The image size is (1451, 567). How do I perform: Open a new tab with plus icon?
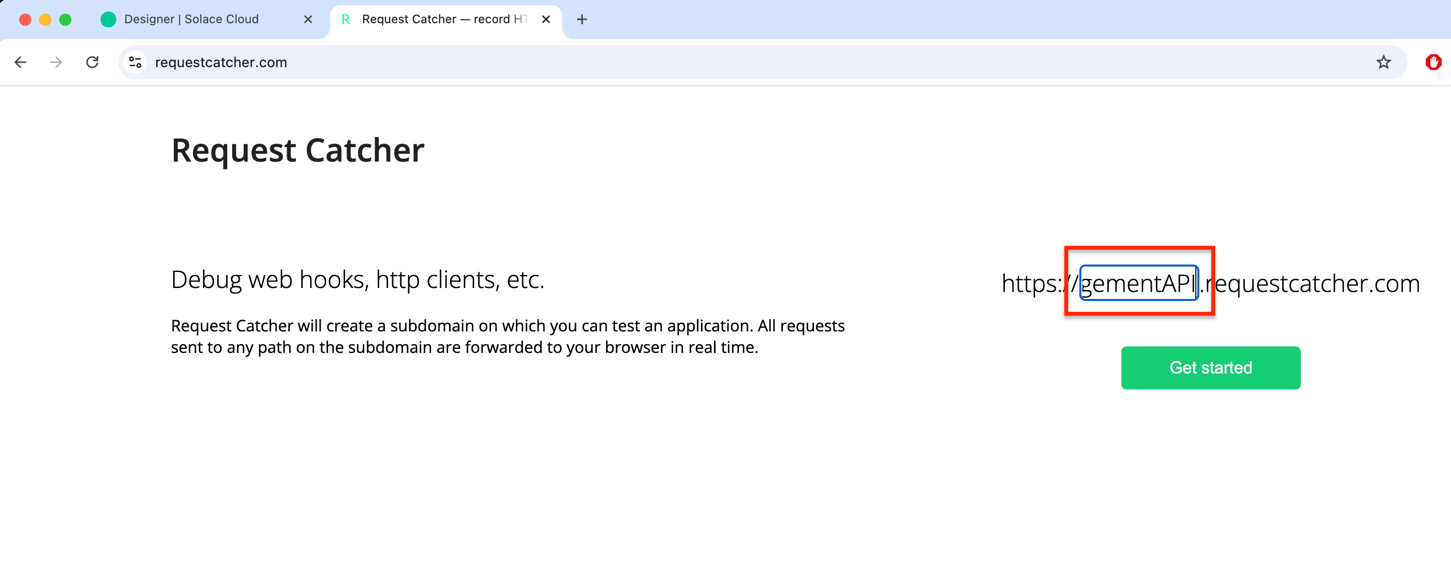click(x=582, y=19)
